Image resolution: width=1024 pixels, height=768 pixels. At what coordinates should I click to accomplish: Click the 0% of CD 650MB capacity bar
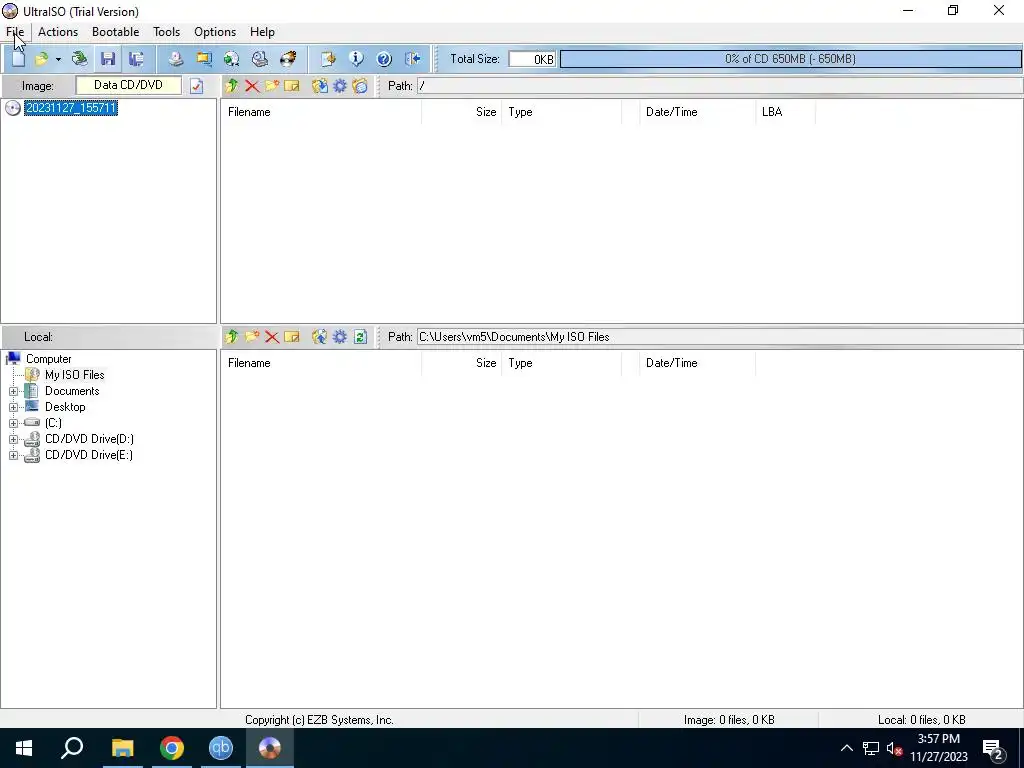(x=790, y=59)
